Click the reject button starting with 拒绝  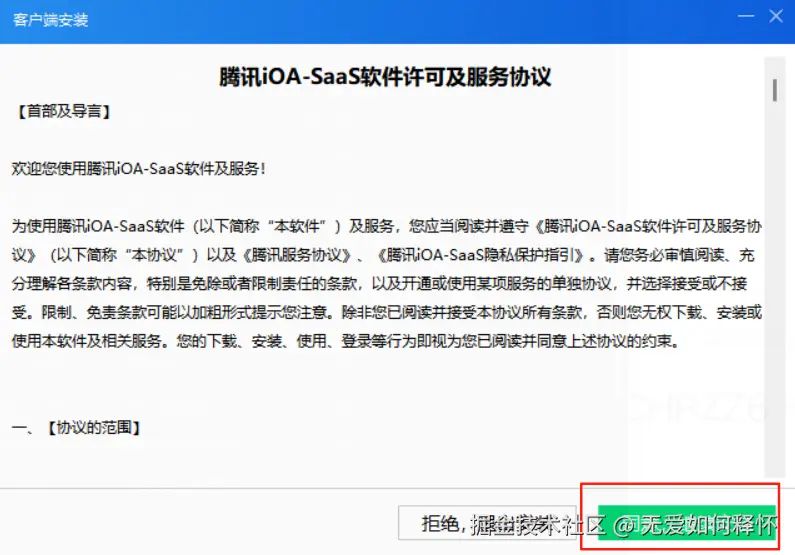coord(487,523)
